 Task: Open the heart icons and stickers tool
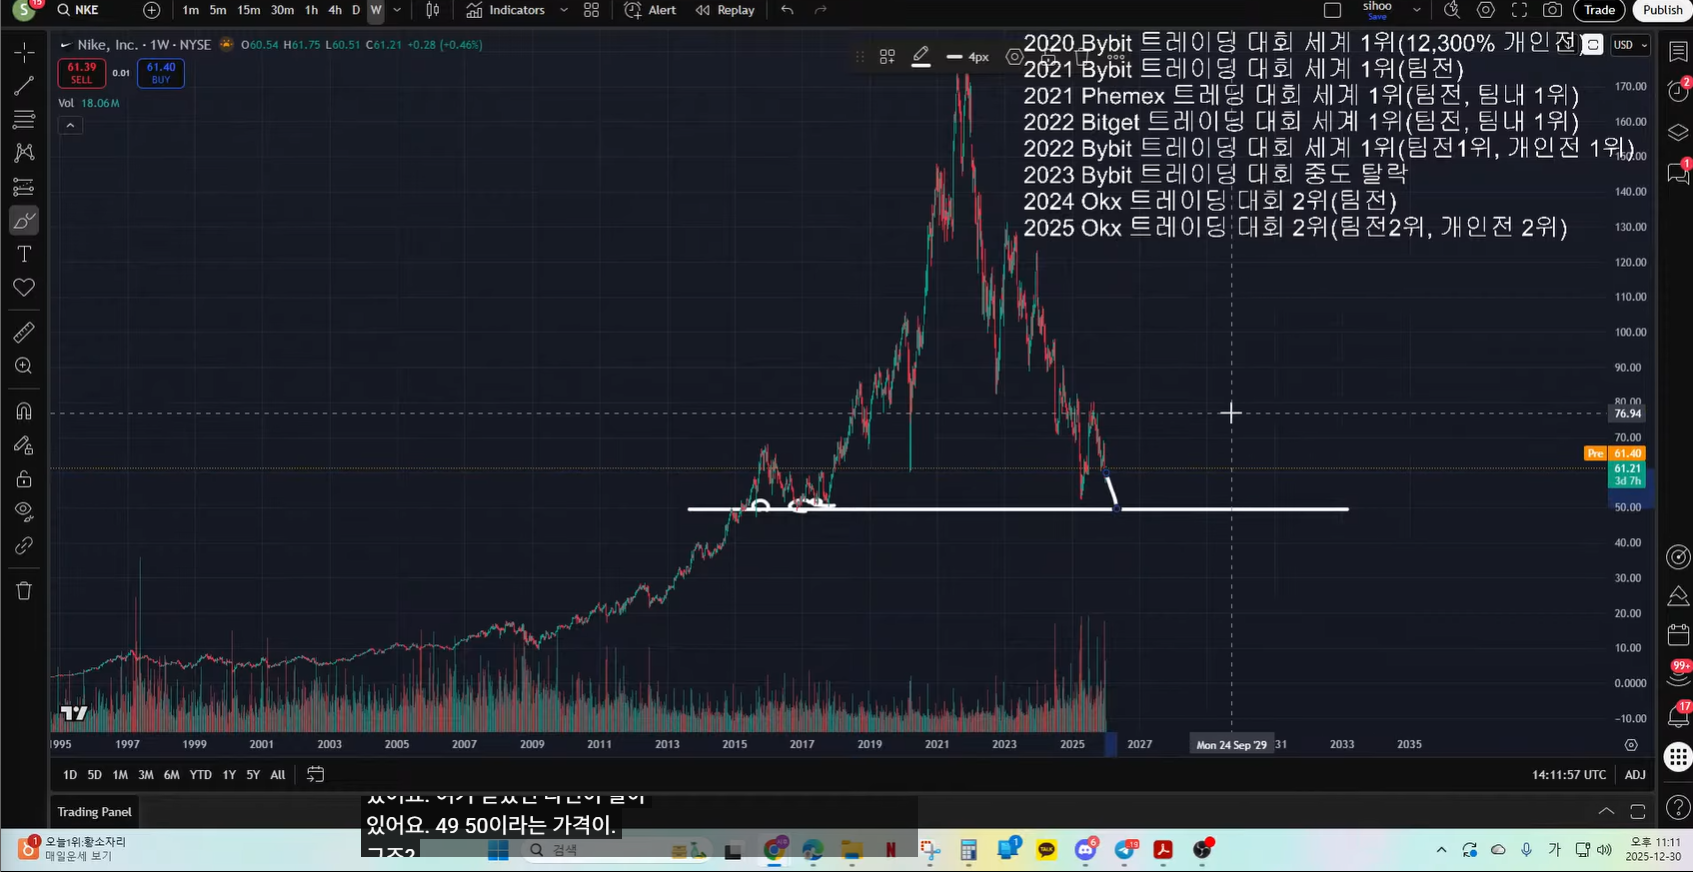pos(24,288)
